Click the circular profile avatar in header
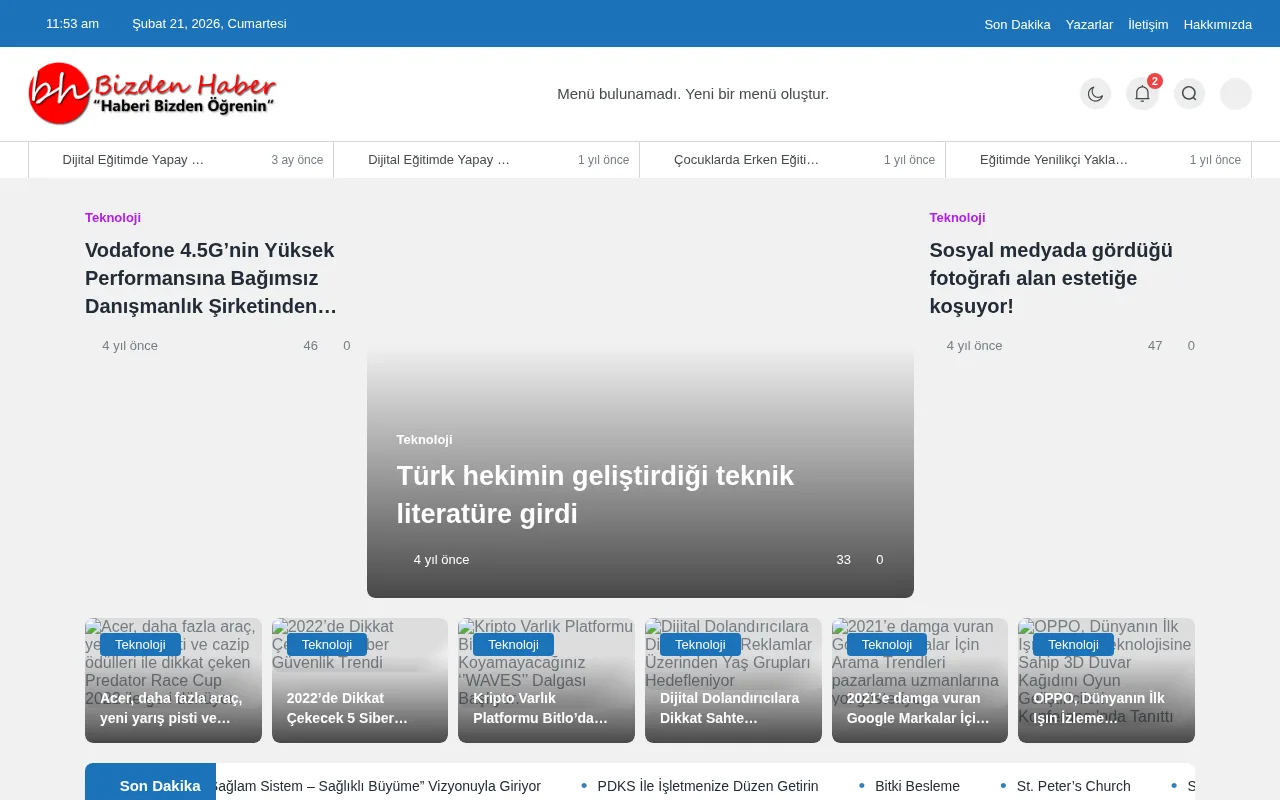 click(1235, 93)
